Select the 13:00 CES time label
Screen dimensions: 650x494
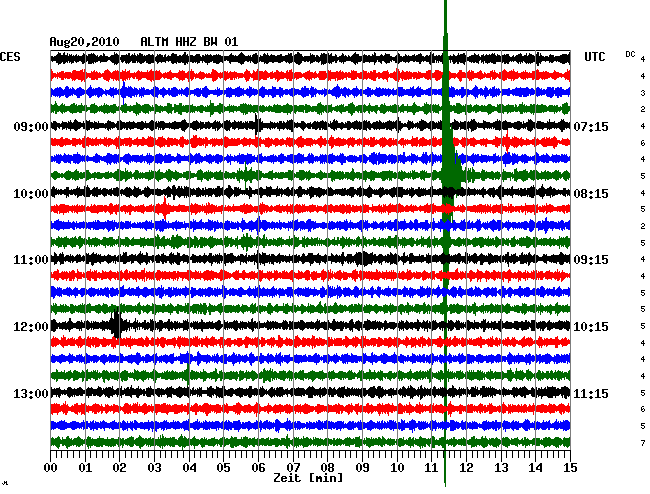coord(31,393)
